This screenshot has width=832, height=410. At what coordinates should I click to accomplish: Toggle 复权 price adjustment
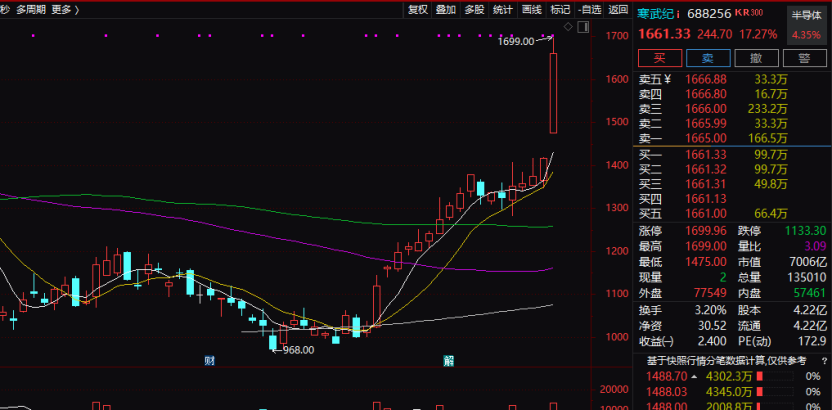[418, 9]
